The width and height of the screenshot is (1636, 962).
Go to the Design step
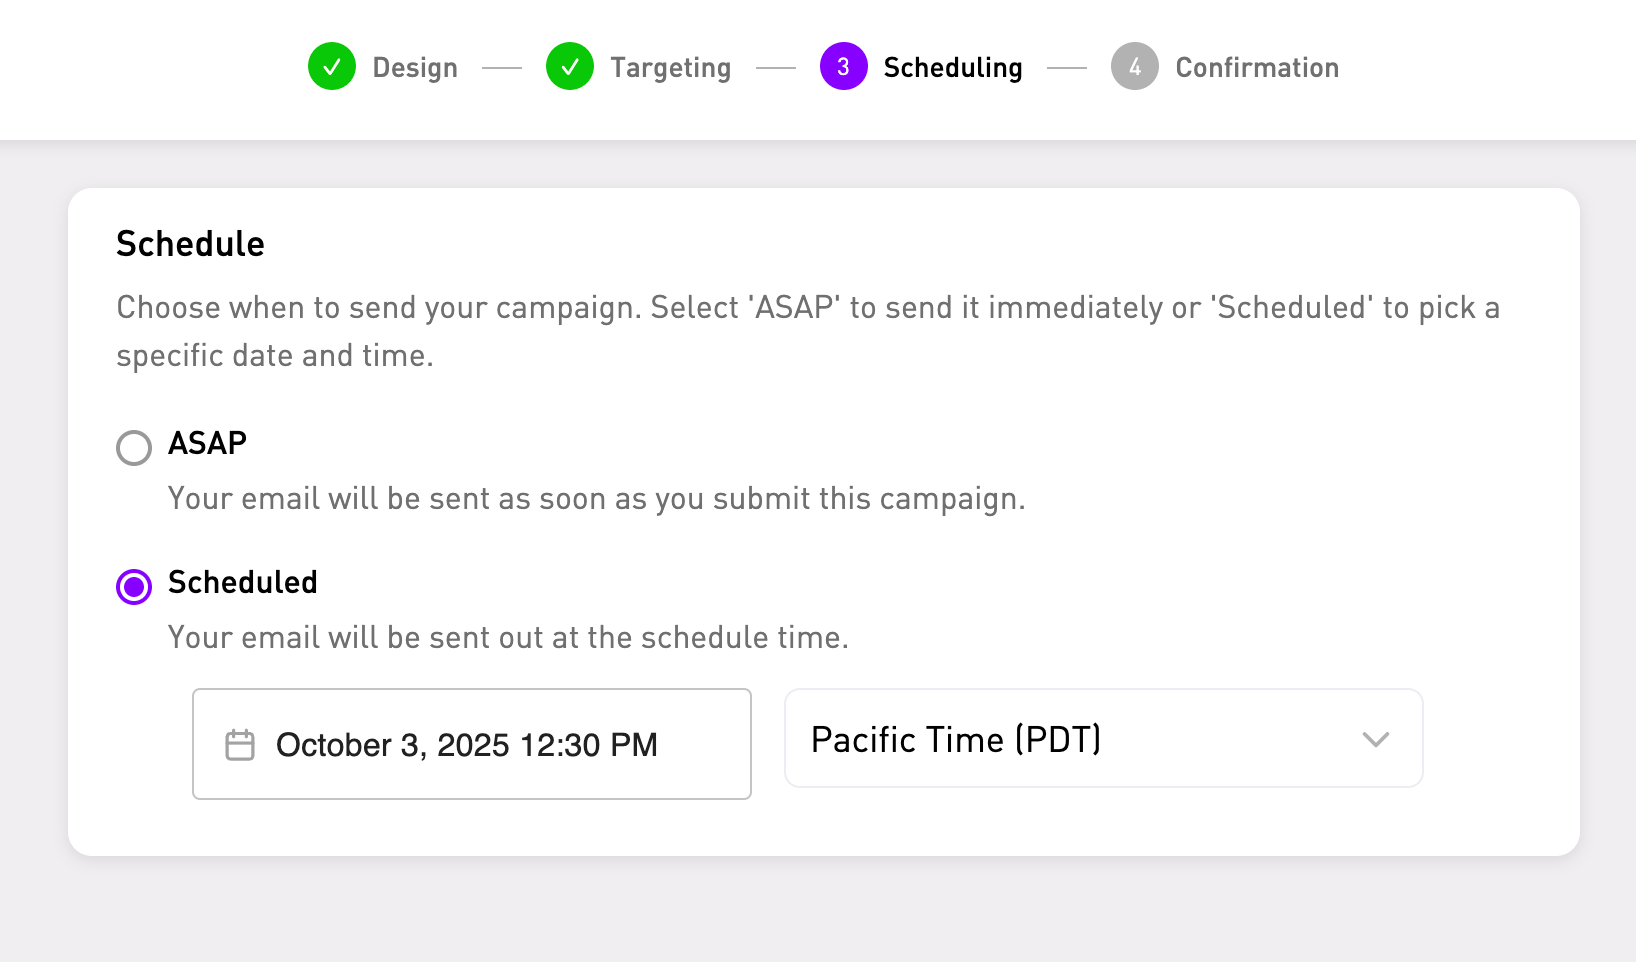click(415, 68)
